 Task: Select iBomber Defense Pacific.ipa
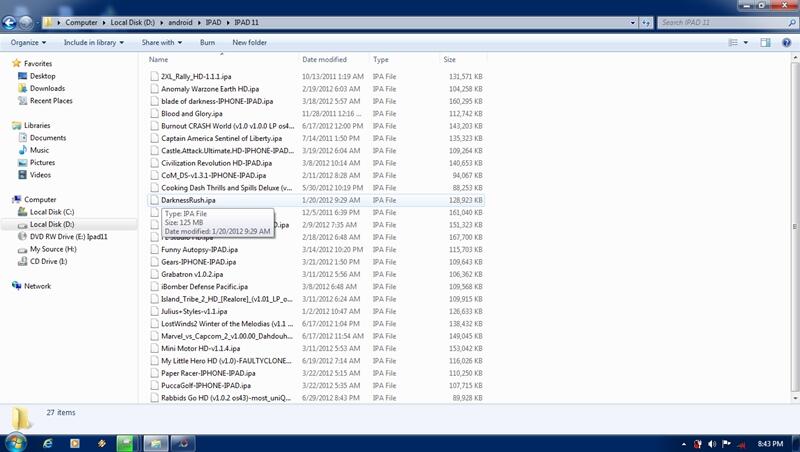coord(204,287)
